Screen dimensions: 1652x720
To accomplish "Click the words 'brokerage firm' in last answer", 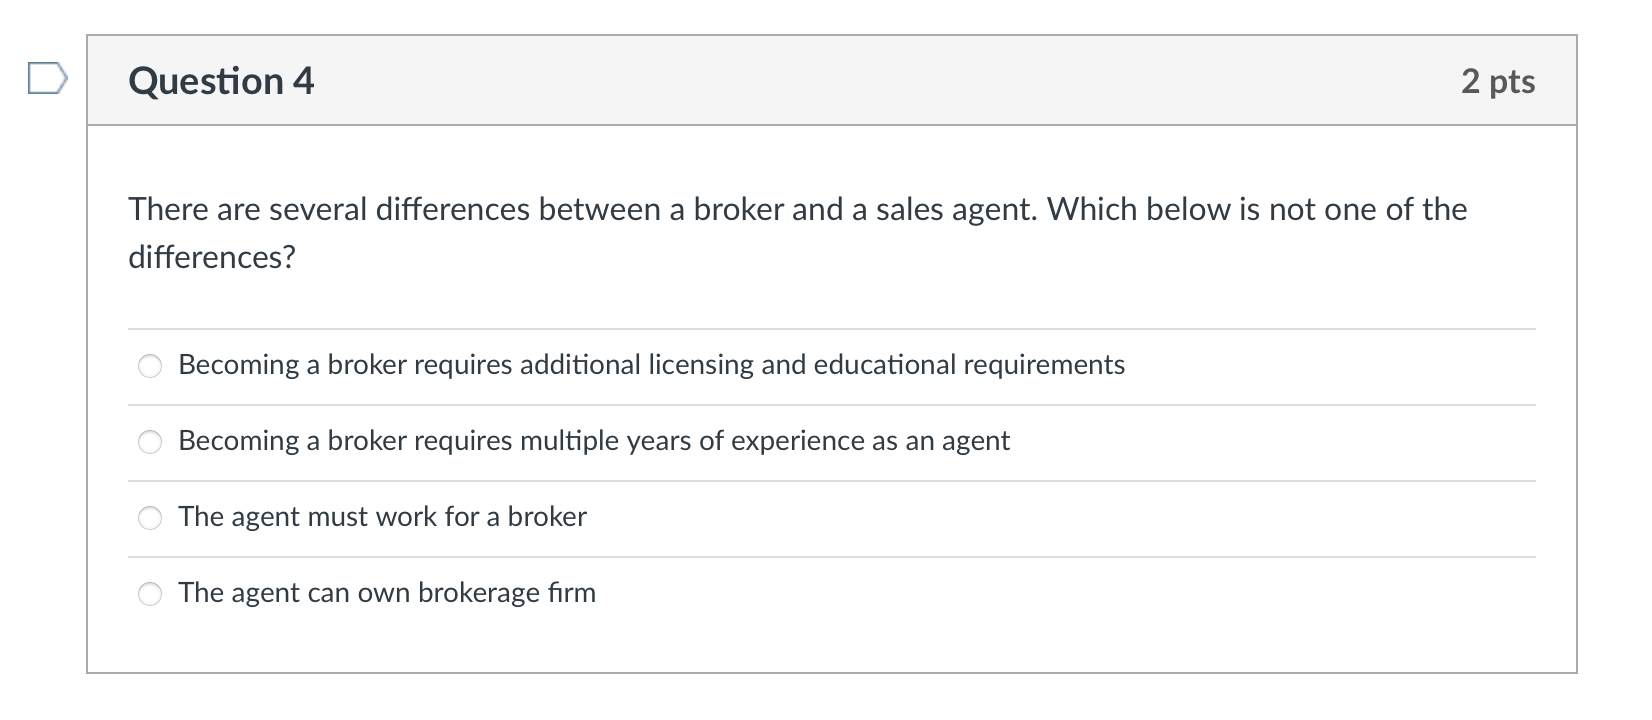I will (507, 593).
